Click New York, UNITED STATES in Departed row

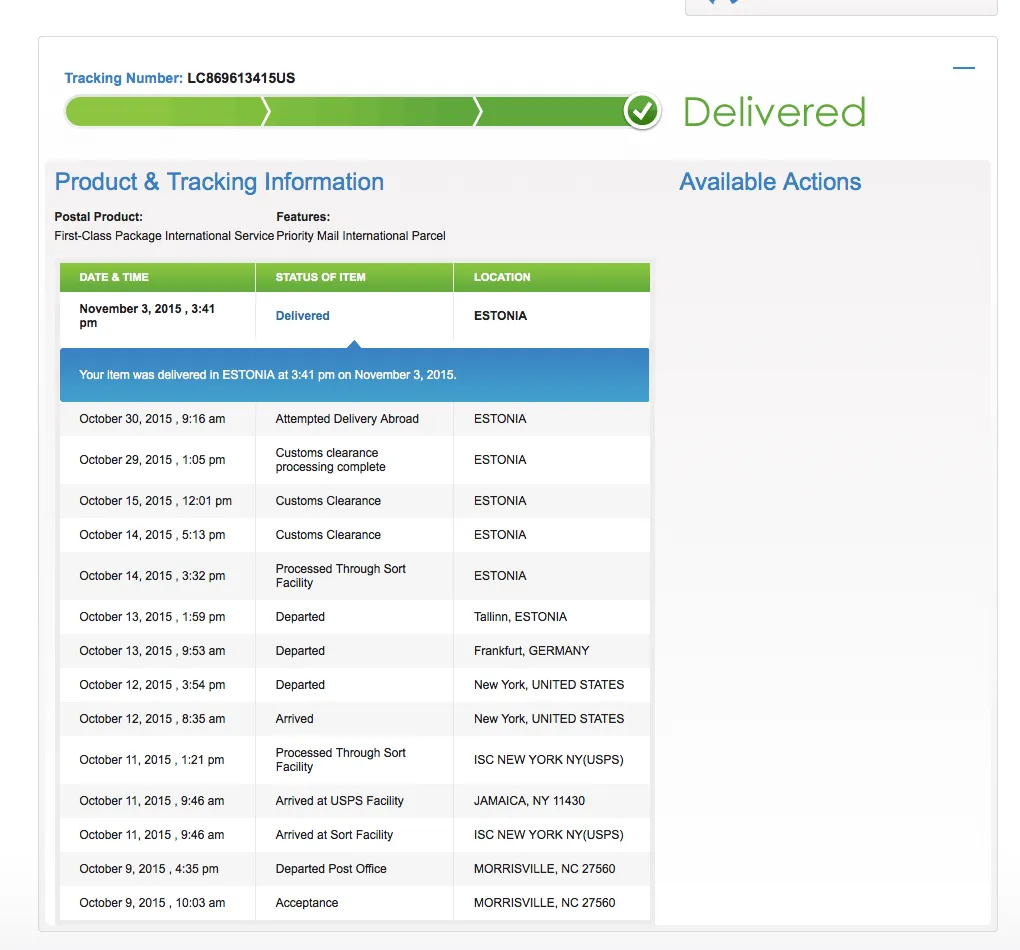[548, 685]
